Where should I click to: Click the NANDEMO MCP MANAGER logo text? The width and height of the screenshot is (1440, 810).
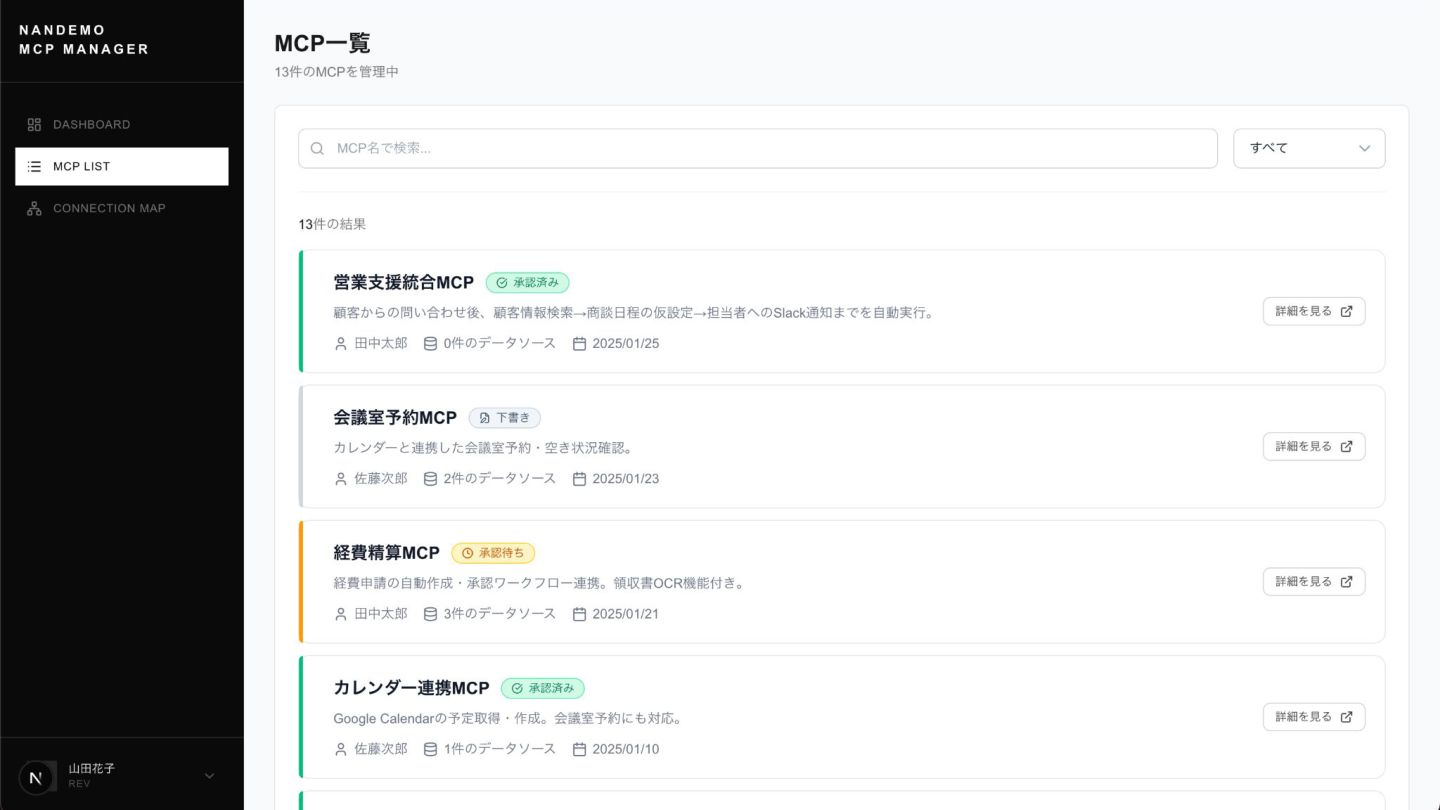[84, 40]
